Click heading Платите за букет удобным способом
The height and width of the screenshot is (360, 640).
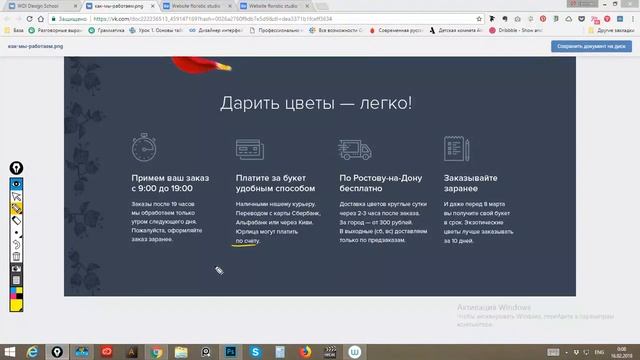[276, 183]
